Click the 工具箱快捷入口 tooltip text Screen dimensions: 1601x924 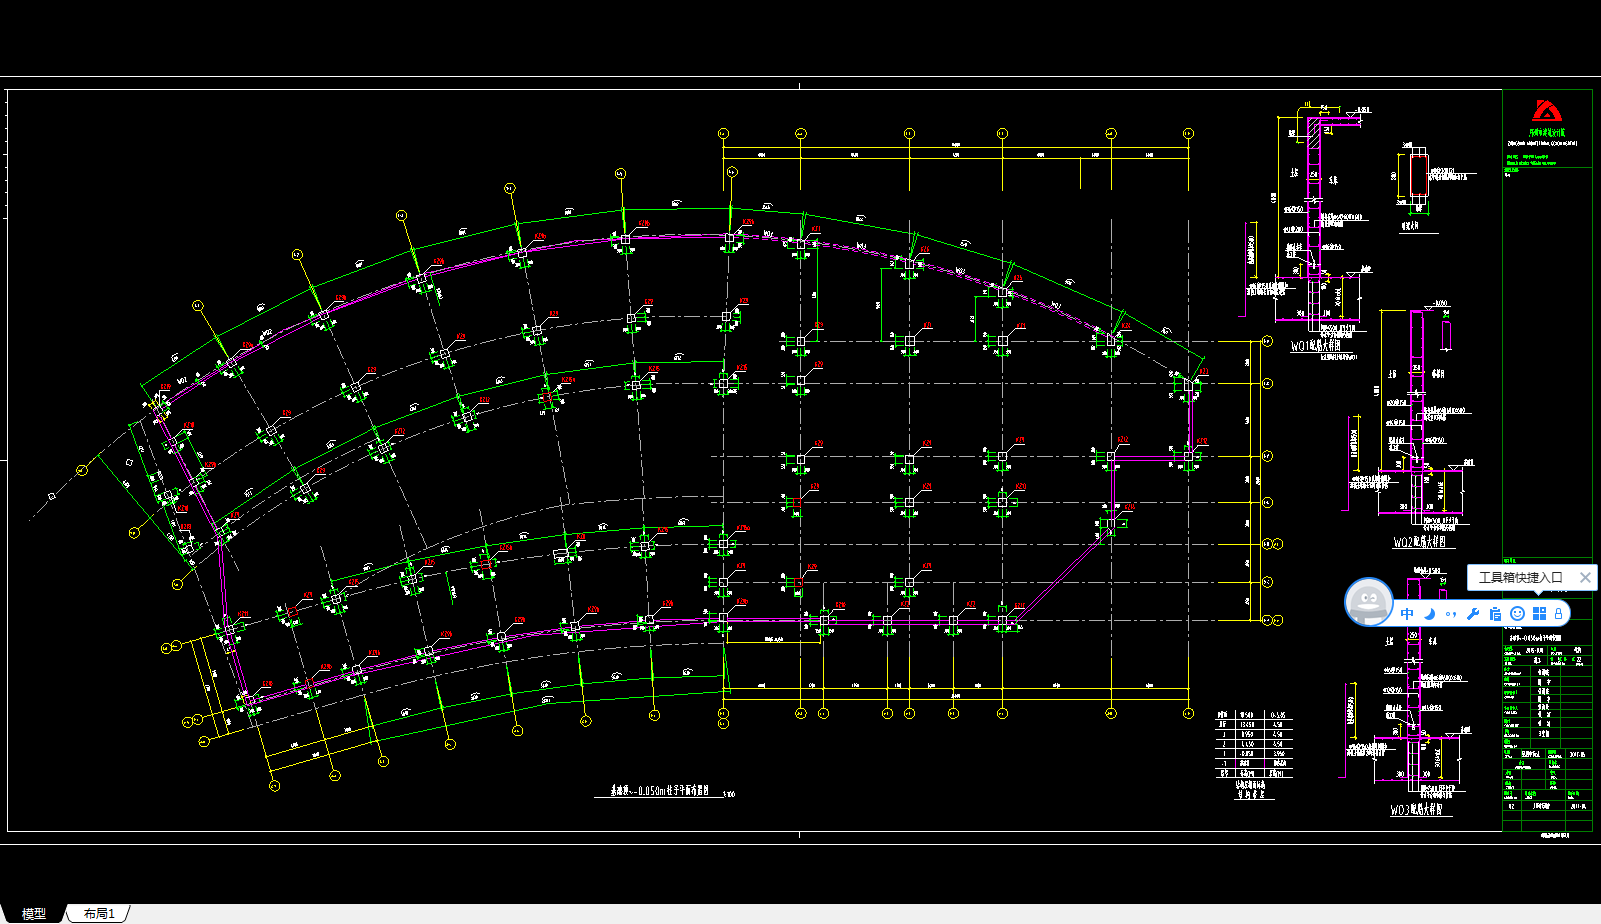1520,577
